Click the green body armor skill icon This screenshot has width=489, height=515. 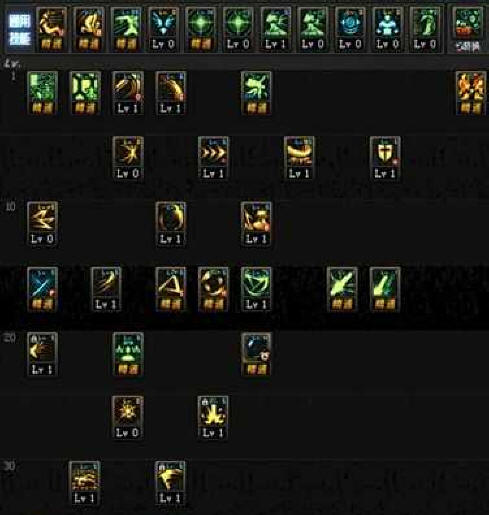pyautogui.click(x=85, y=93)
